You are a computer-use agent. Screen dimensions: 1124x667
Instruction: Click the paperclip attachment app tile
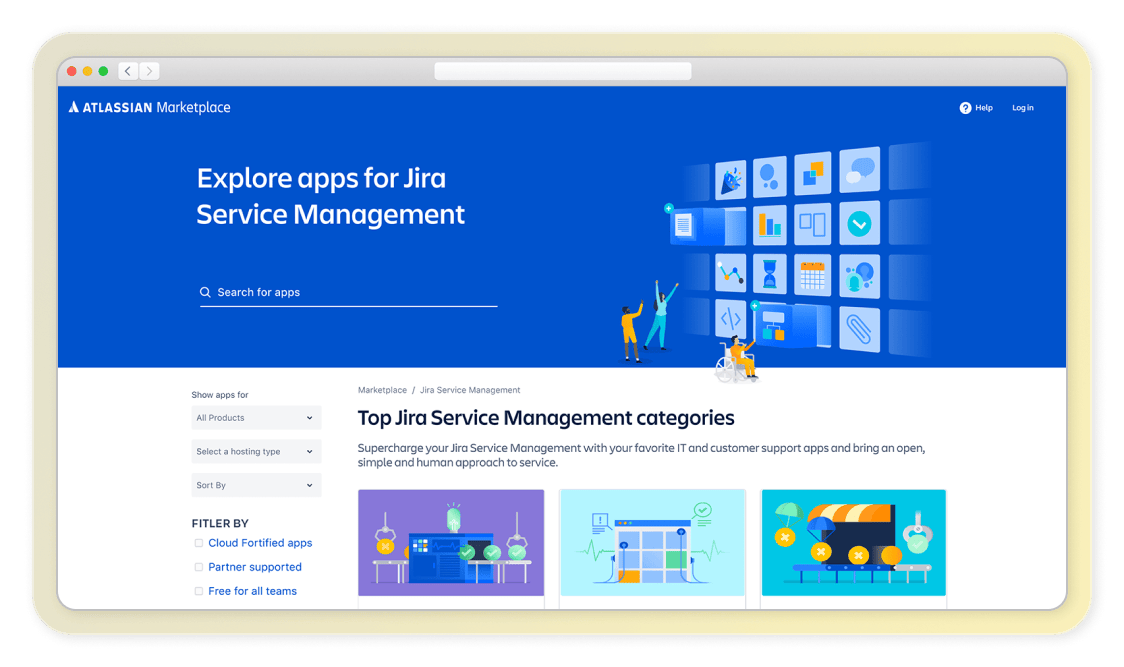tap(859, 329)
